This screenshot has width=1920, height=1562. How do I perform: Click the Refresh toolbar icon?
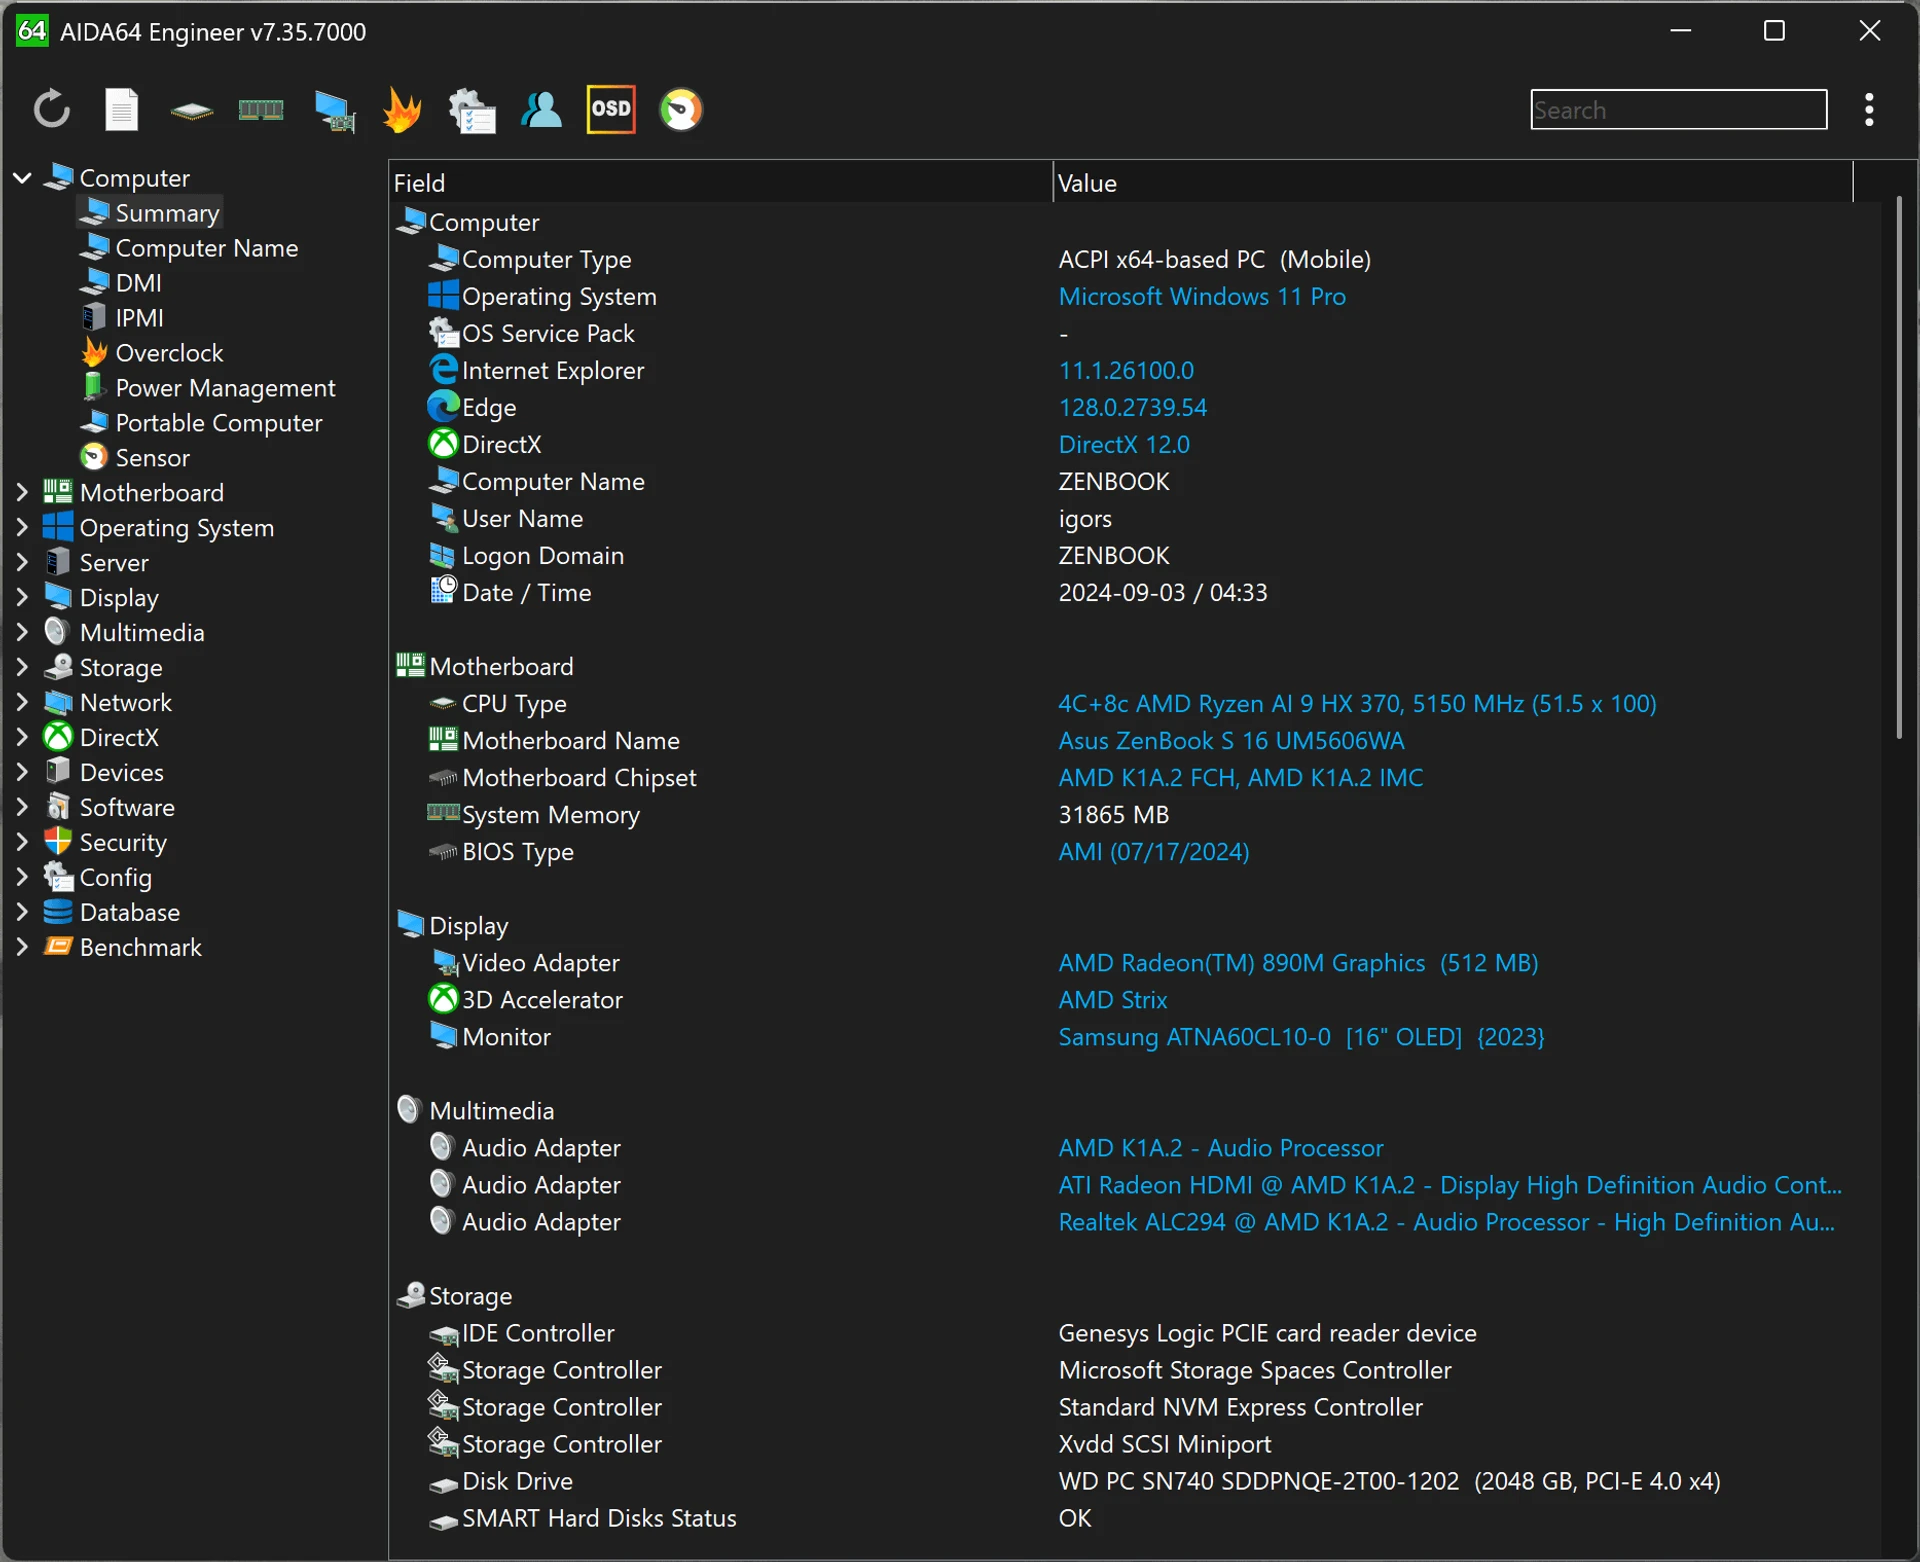(52, 109)
